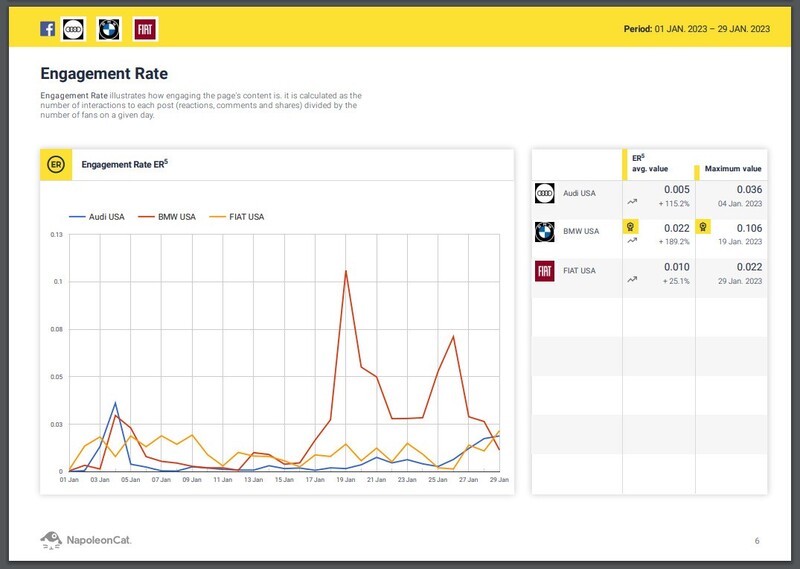
Task: Click the FIAT logo in the table row
Action: (544, 271)
